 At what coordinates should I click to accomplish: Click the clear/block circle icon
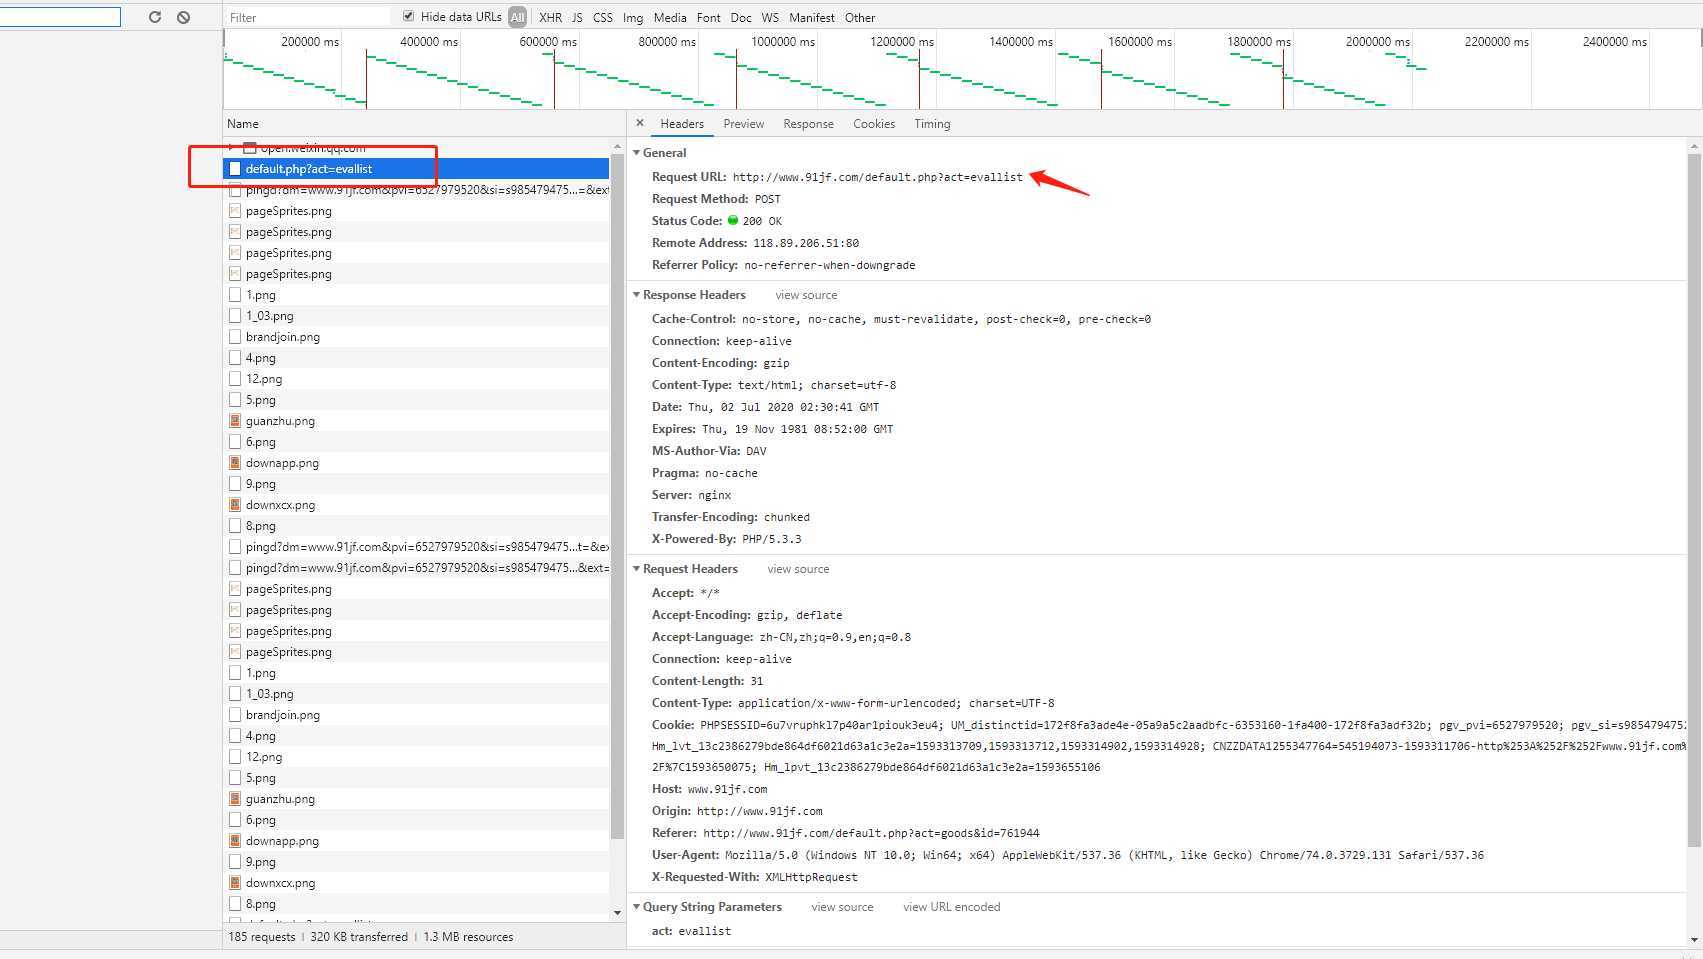point(184,17)
